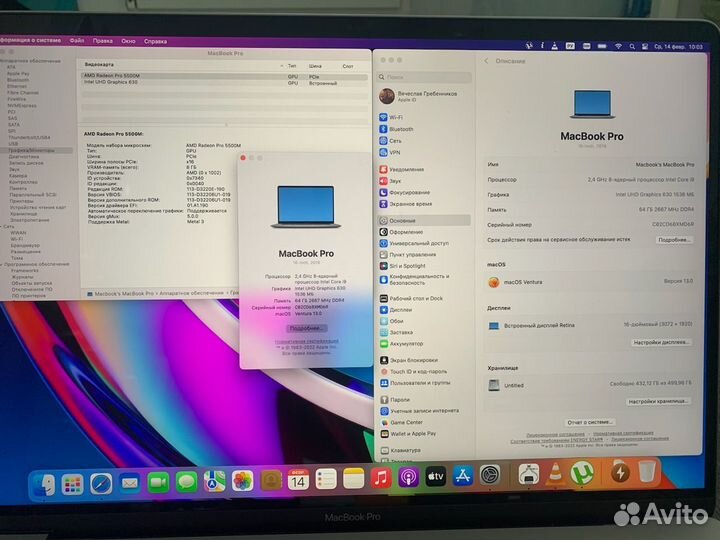720x540 pixels.
Task: Select Основные in settings sidebar
Action: click(424, 220)
